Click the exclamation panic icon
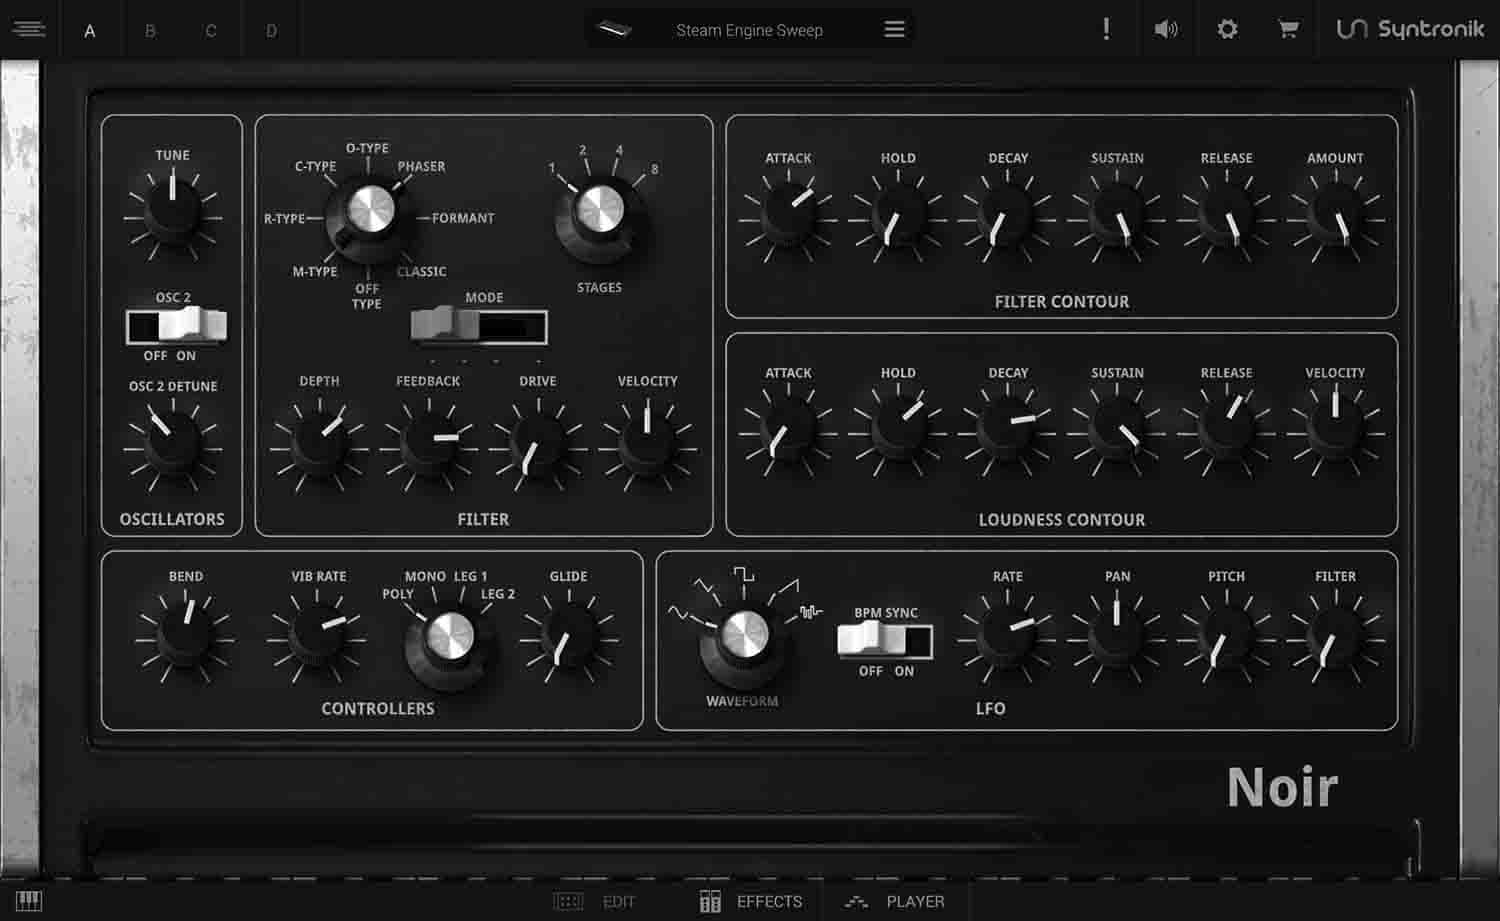 (1106, 29)
